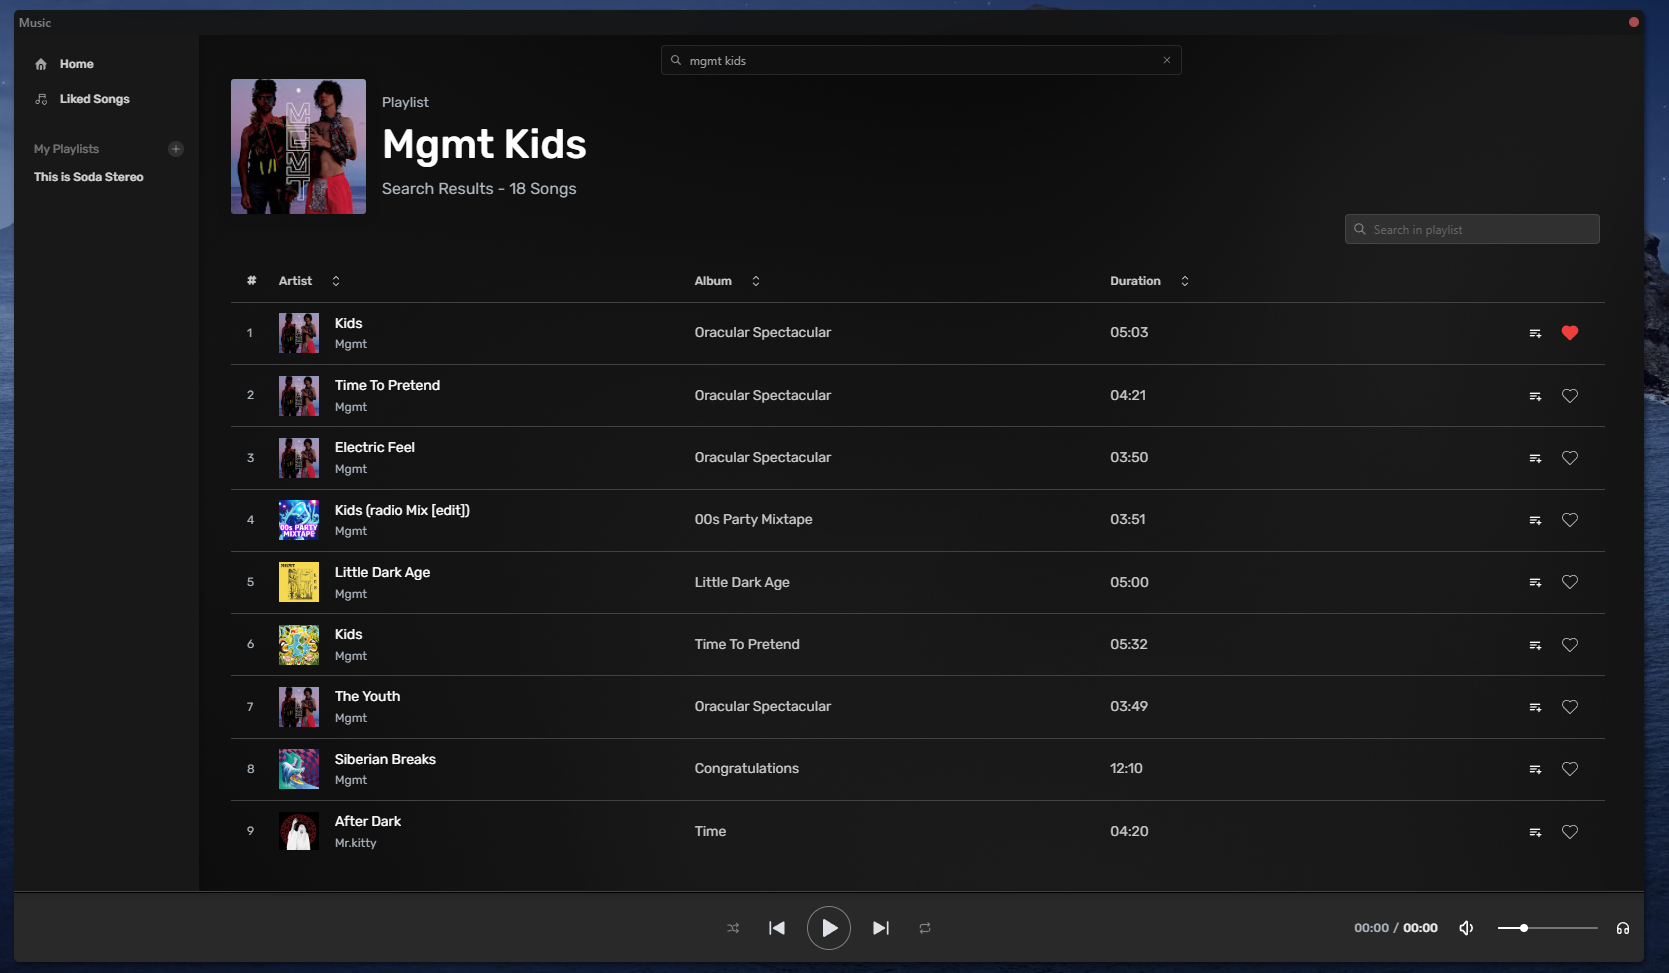1669x973 pixels.
Task: Sort songs by Album column arrows
Action: tap(756, 281)
